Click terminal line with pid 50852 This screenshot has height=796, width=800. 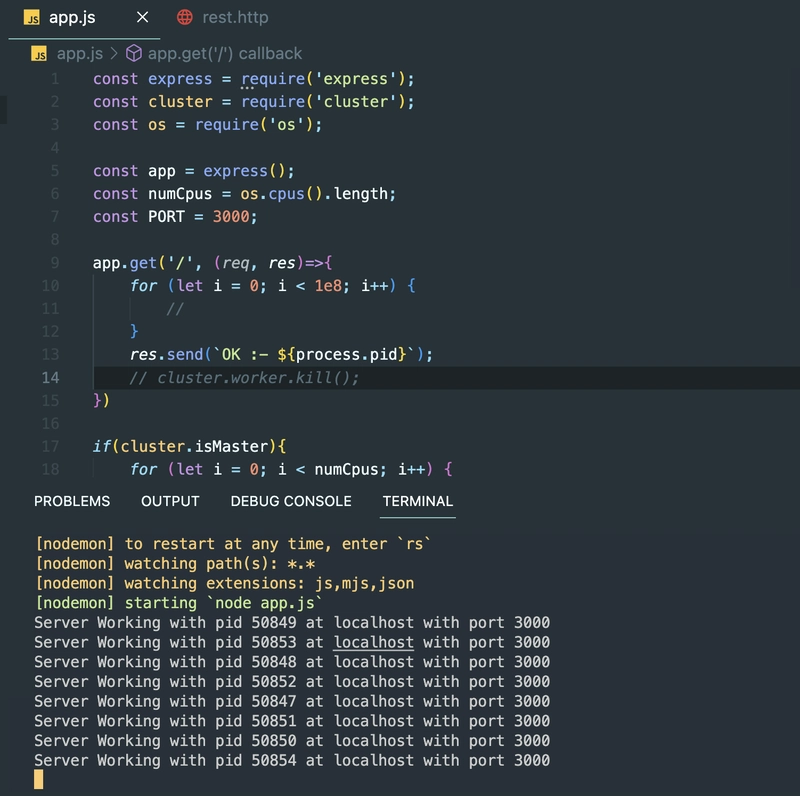tap(292, 682)
